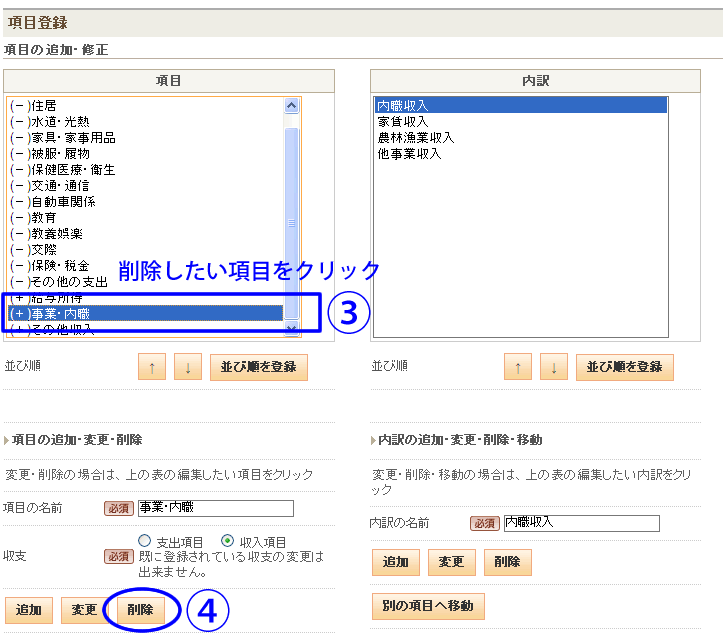Click the up arrow under the 内訳 list
The width and height of the screenshot is (727, 642).
click(x=517, y=367)
